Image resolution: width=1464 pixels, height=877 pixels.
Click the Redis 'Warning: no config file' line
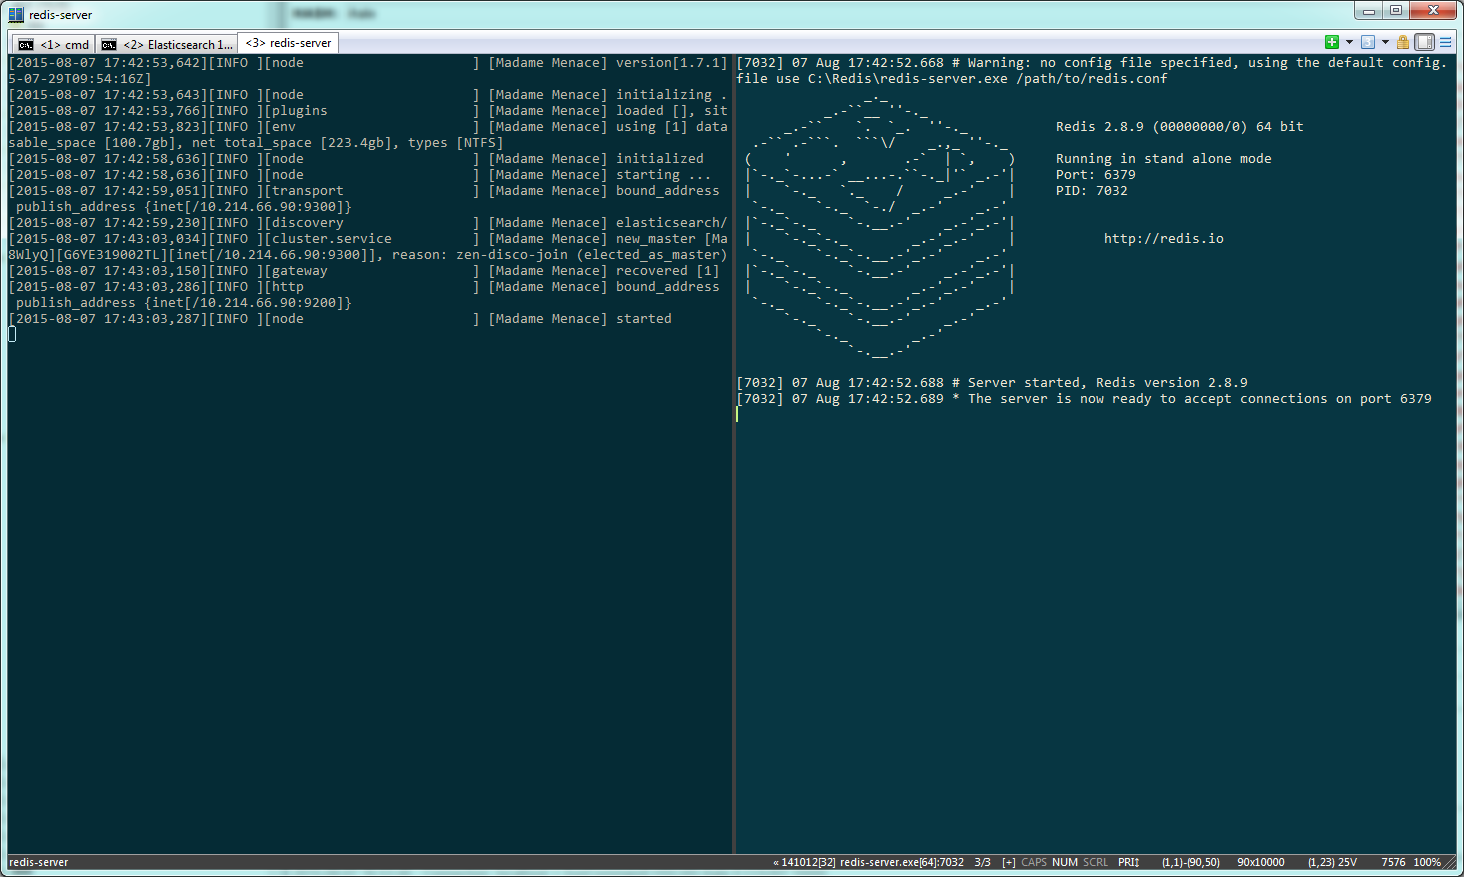(1092, 63)
